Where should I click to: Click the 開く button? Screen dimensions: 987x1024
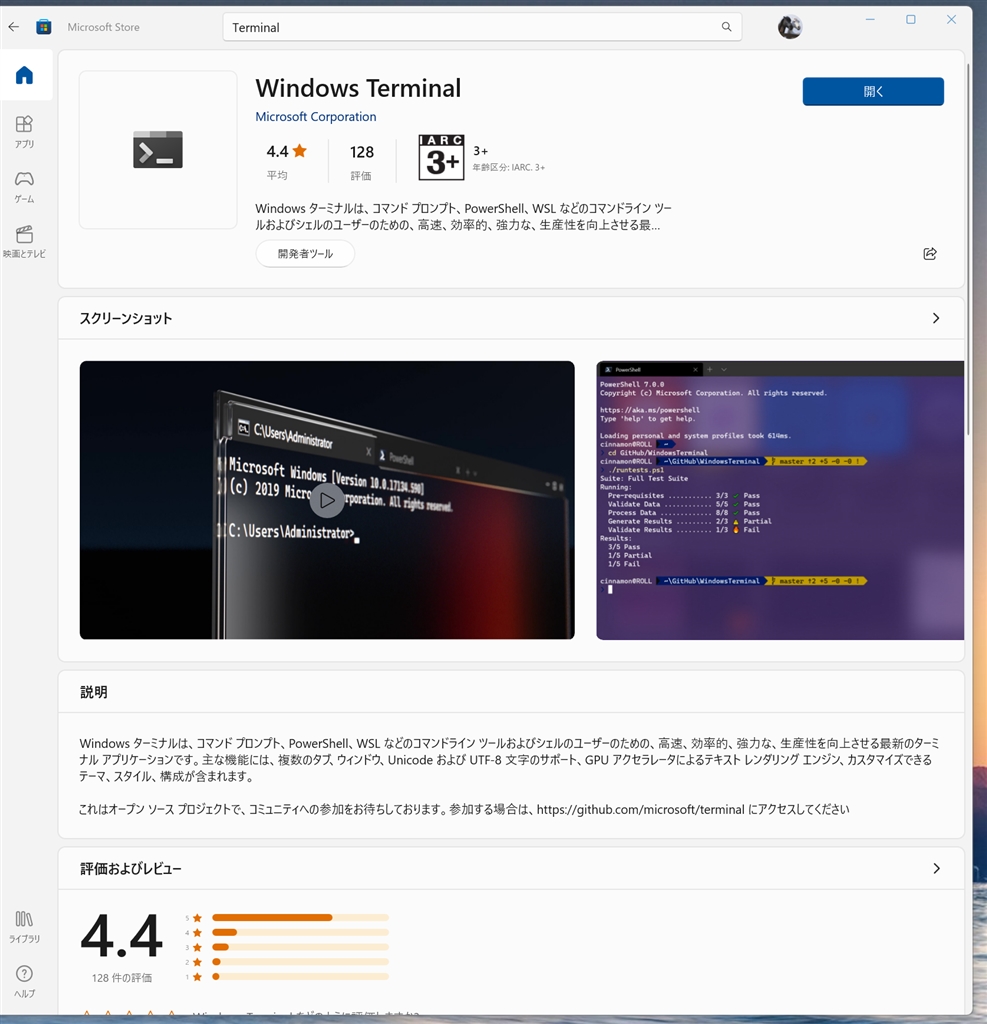point(873,91)
